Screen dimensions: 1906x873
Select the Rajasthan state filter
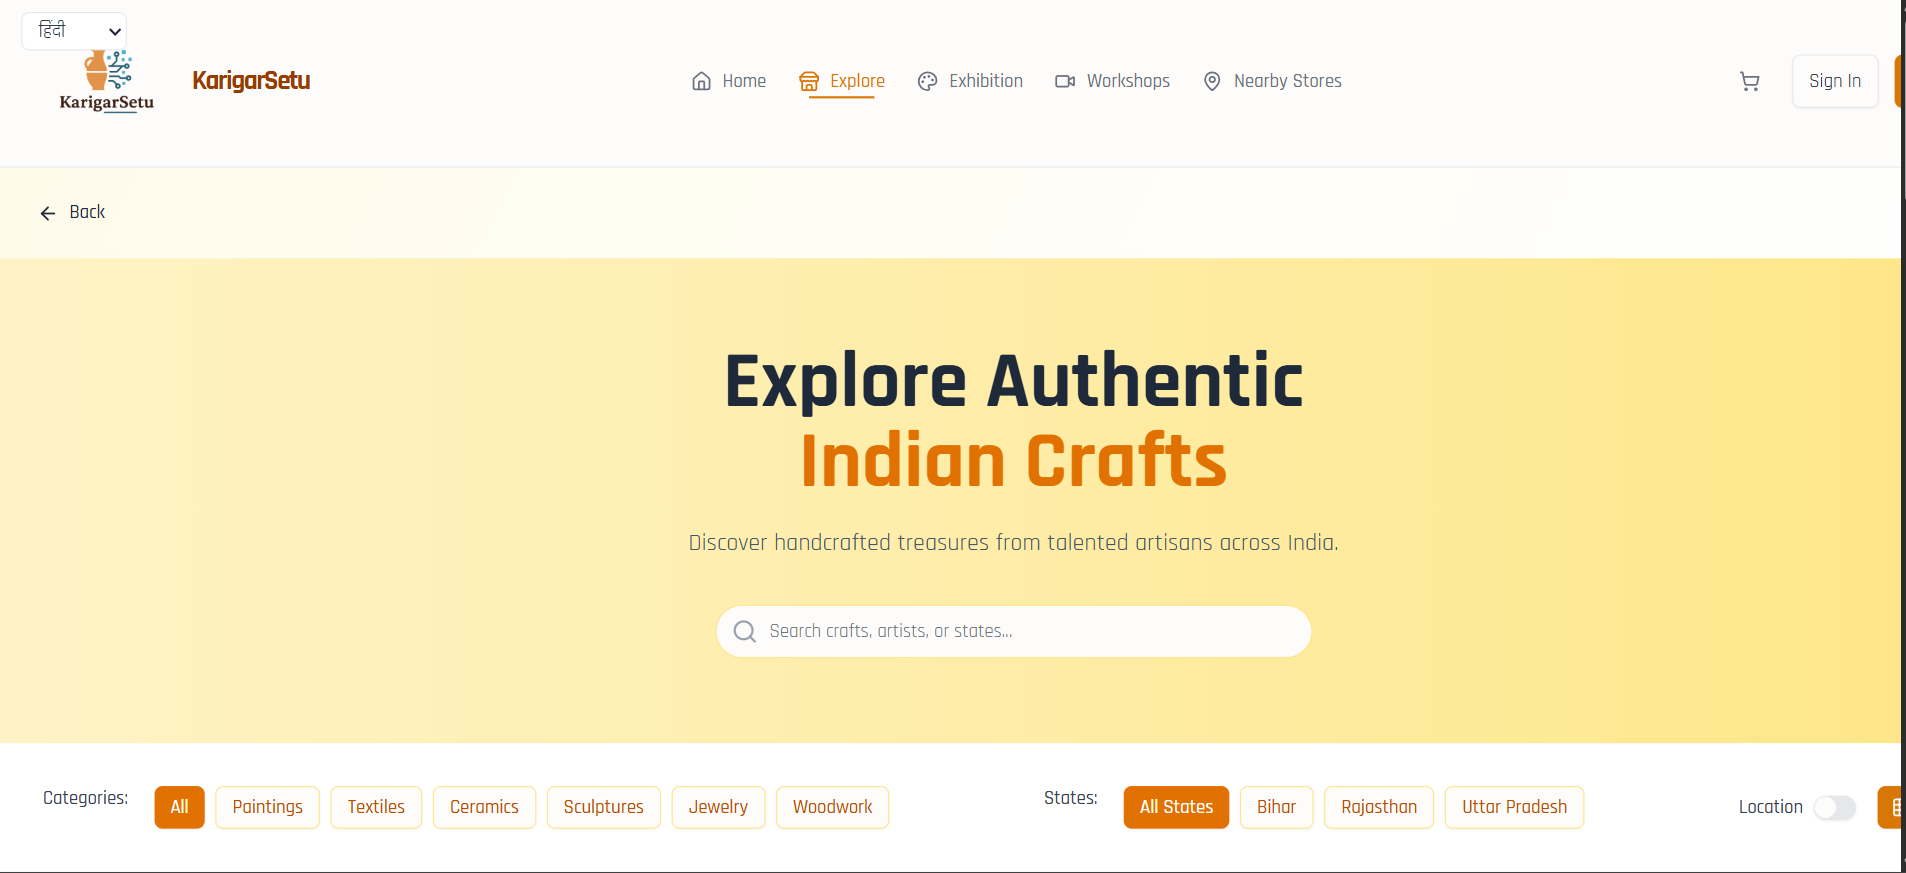click(1379, 807)
